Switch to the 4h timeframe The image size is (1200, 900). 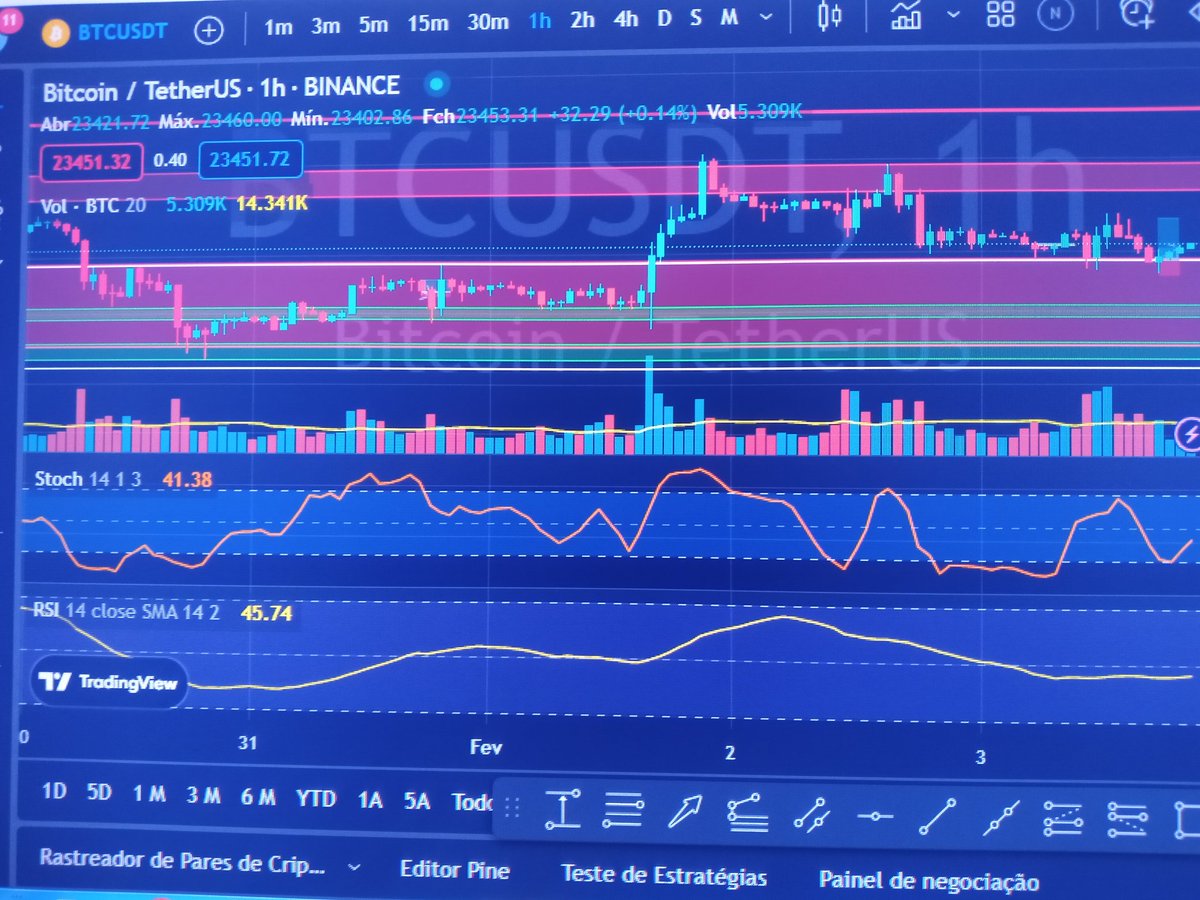(x=626, y=20)
